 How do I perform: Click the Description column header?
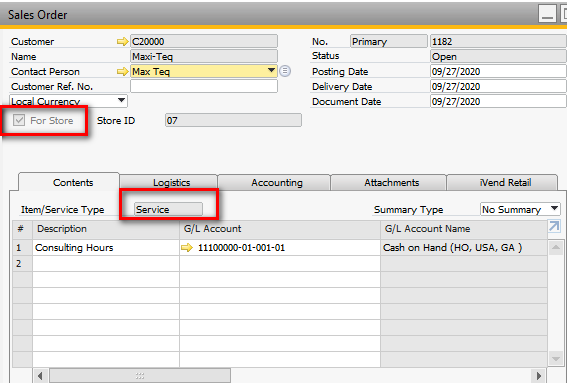click(106, 229)
